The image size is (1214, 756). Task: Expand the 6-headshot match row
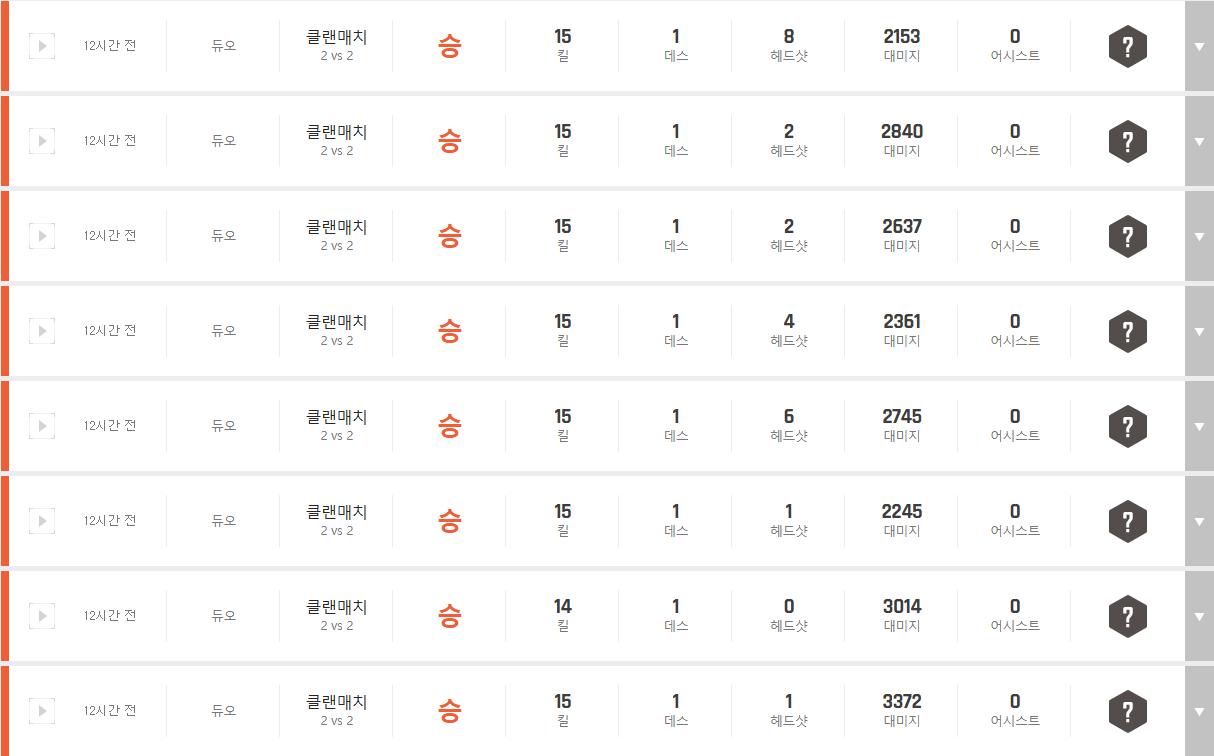(1199, 427)
